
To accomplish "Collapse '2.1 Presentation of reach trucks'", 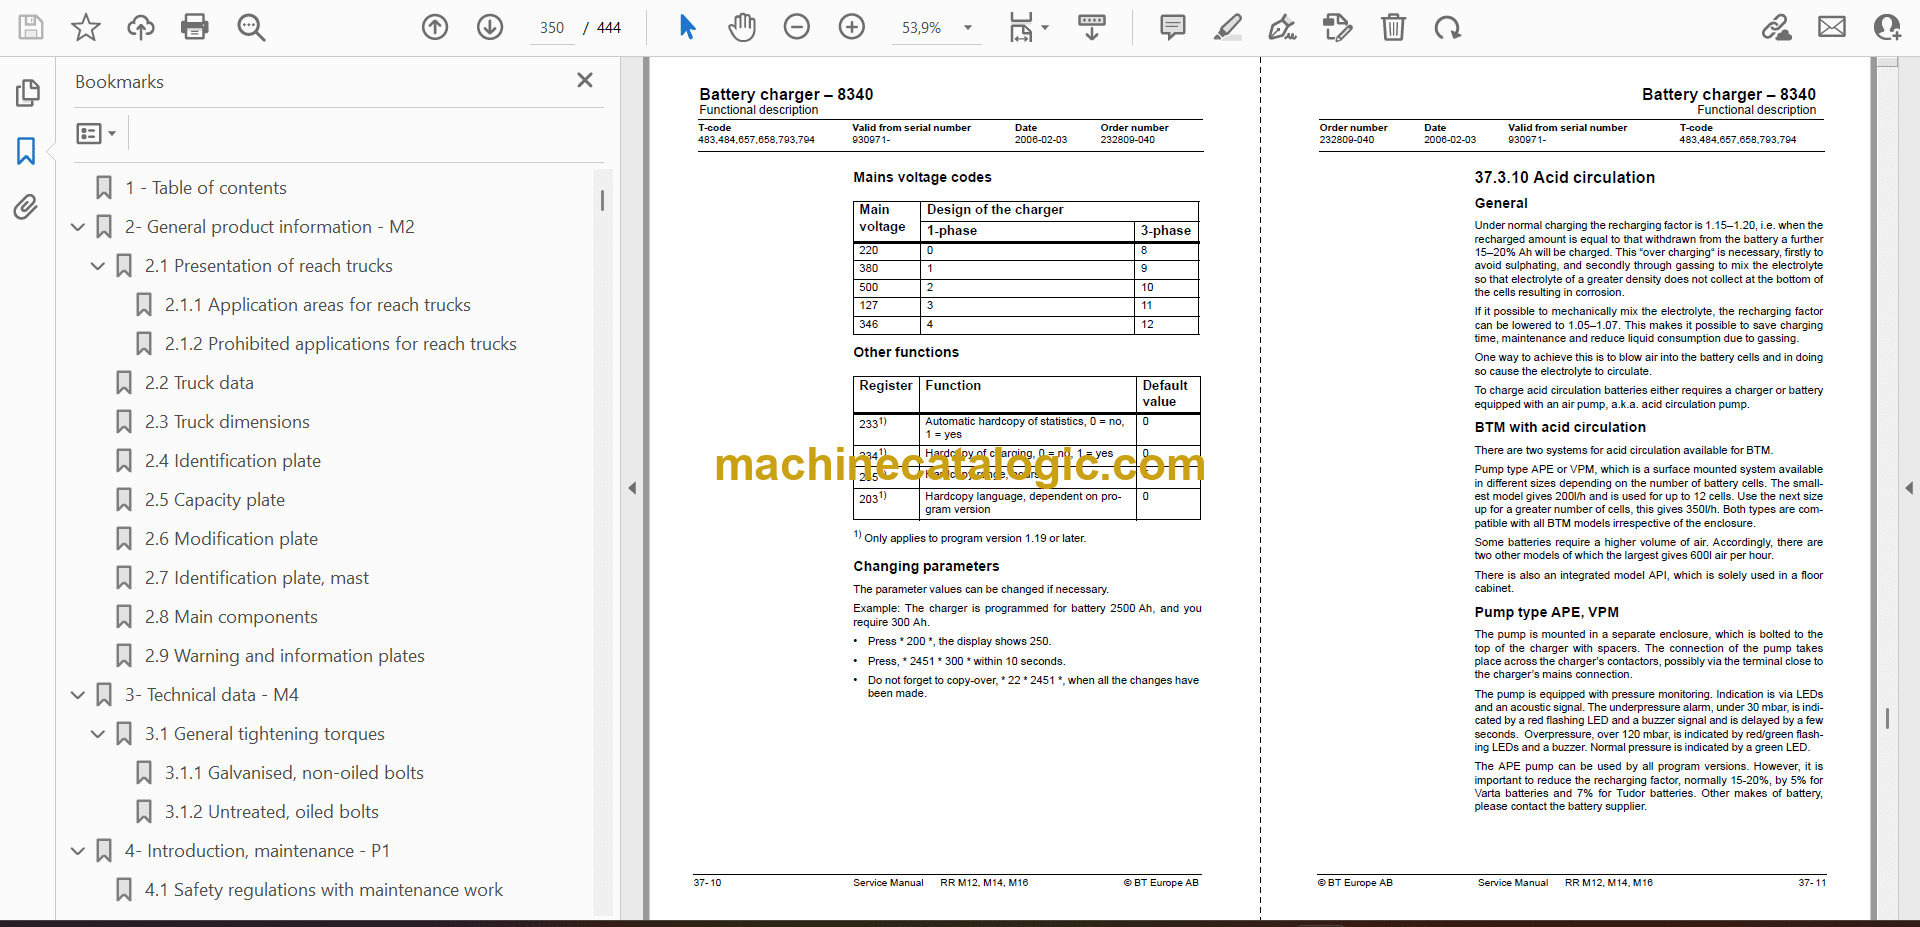I will (x=98, y=266).
